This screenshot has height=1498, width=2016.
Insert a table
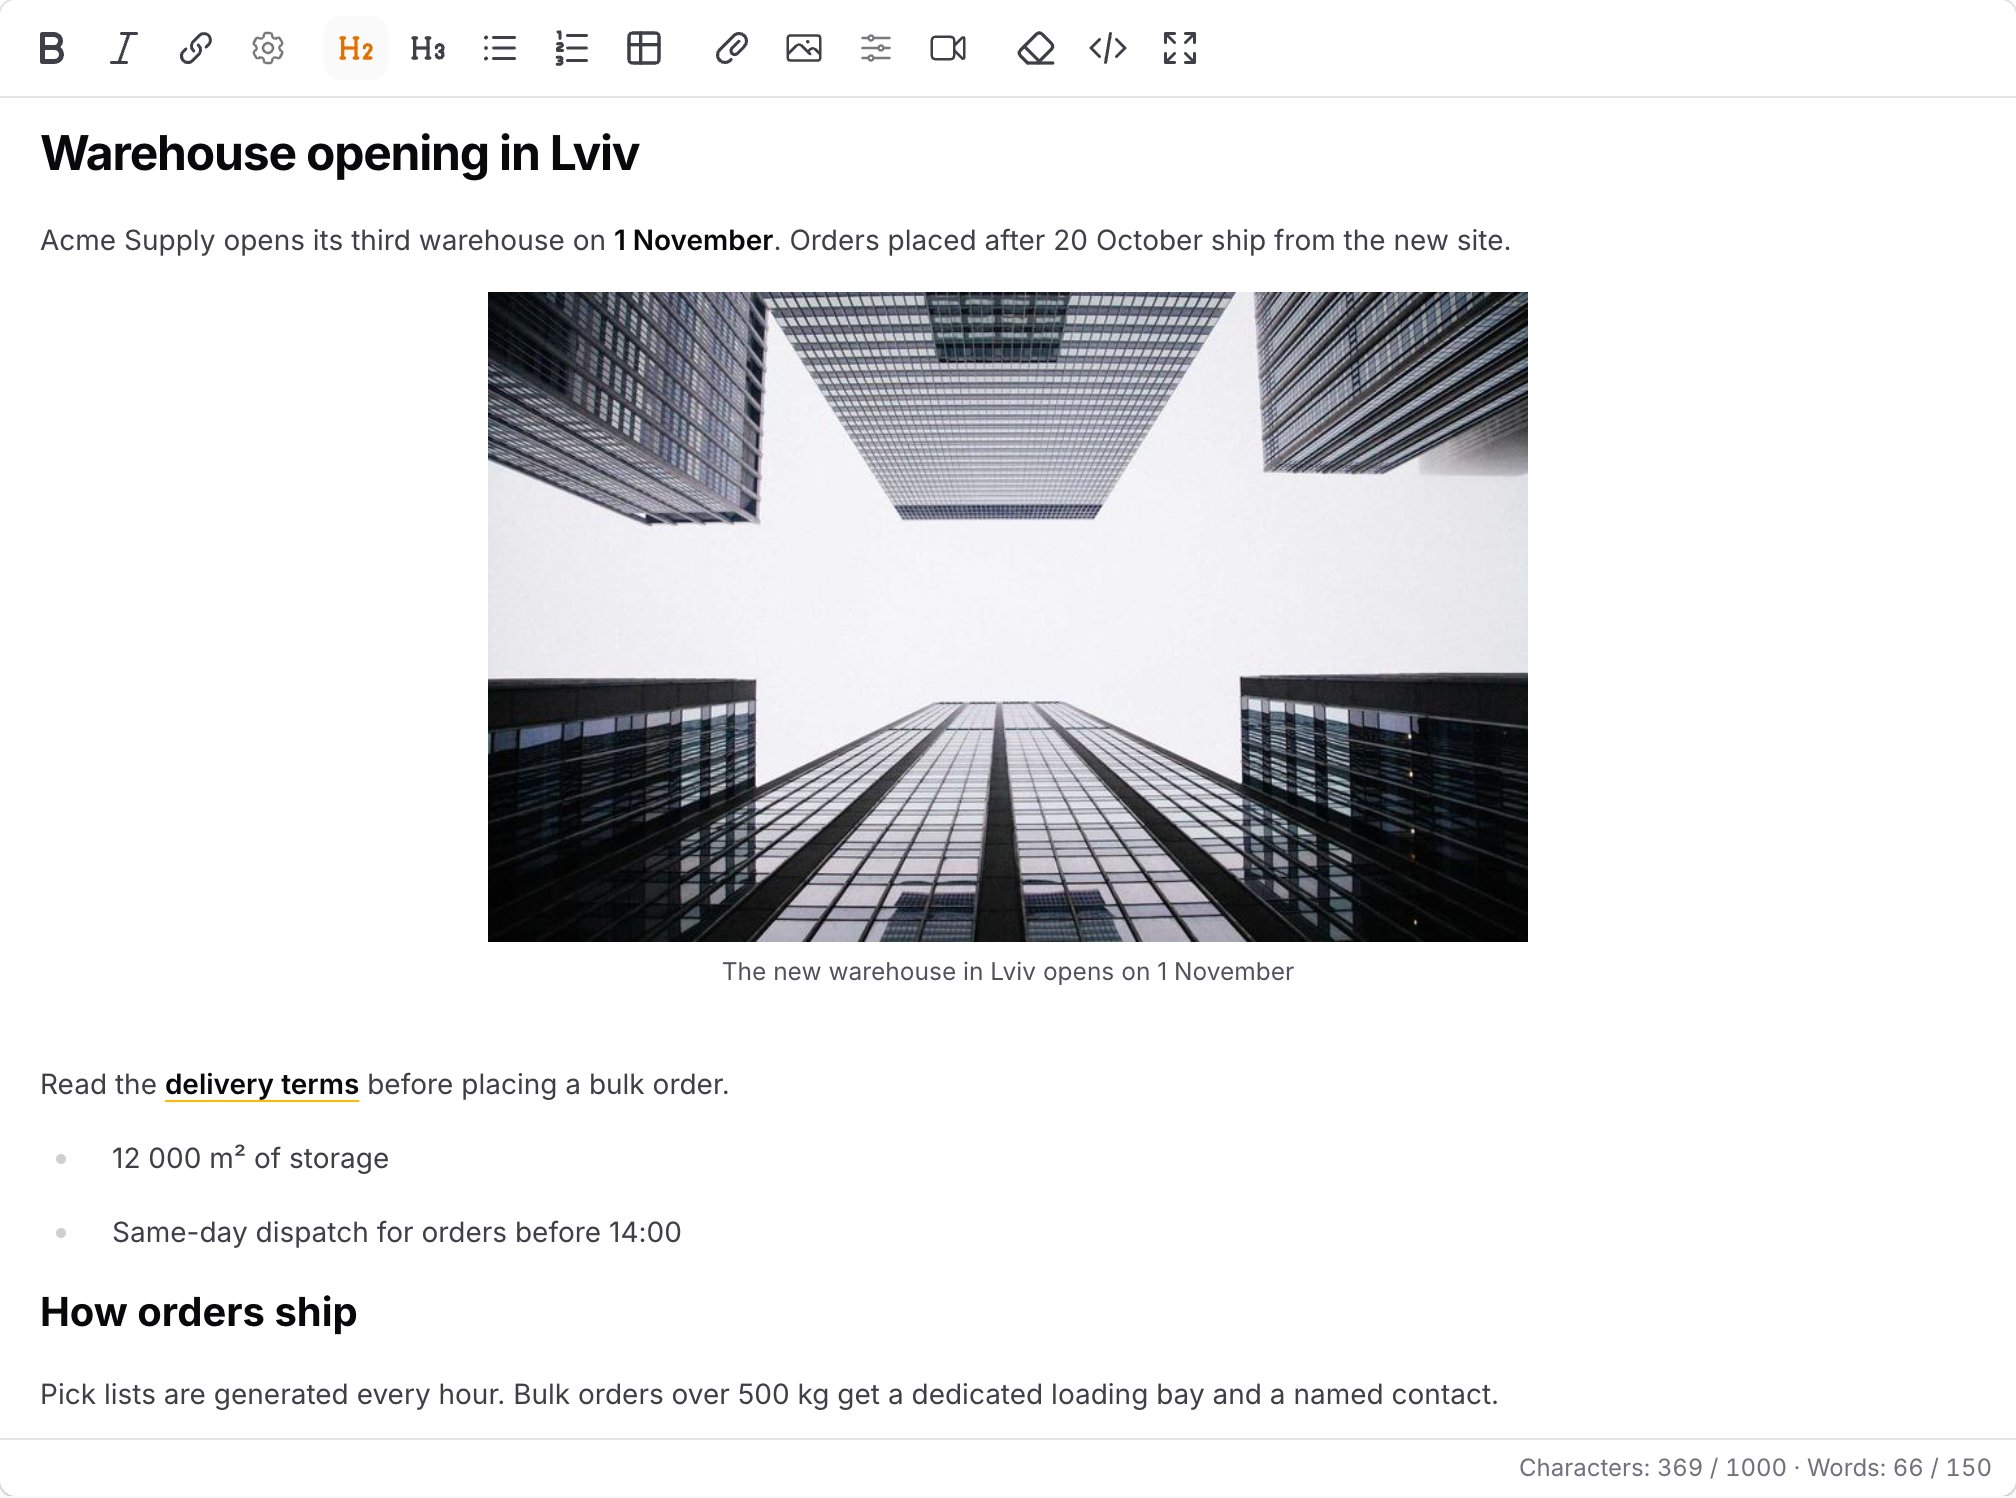[644, 48]
